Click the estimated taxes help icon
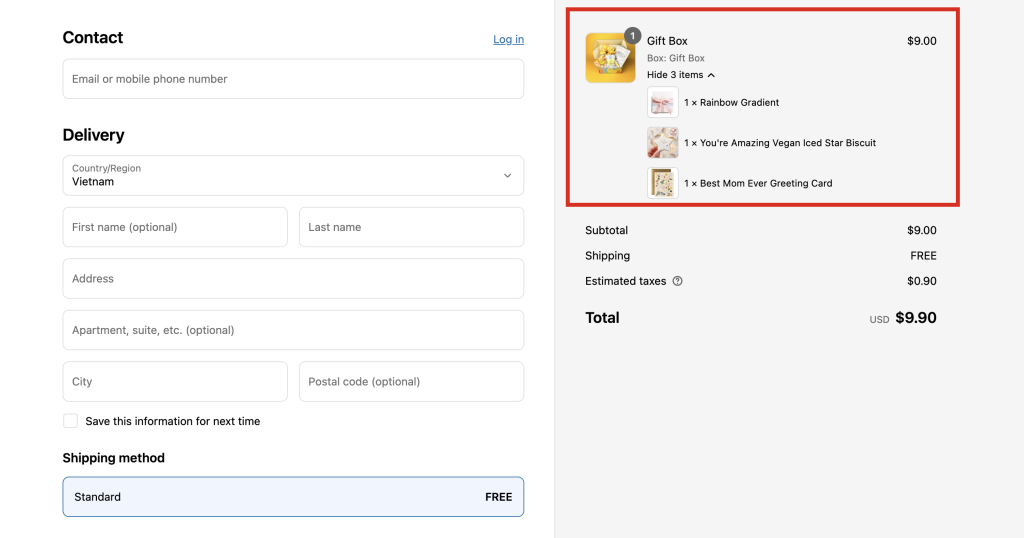The height and width of the screenshot is (538, 1024). point(677,281)
